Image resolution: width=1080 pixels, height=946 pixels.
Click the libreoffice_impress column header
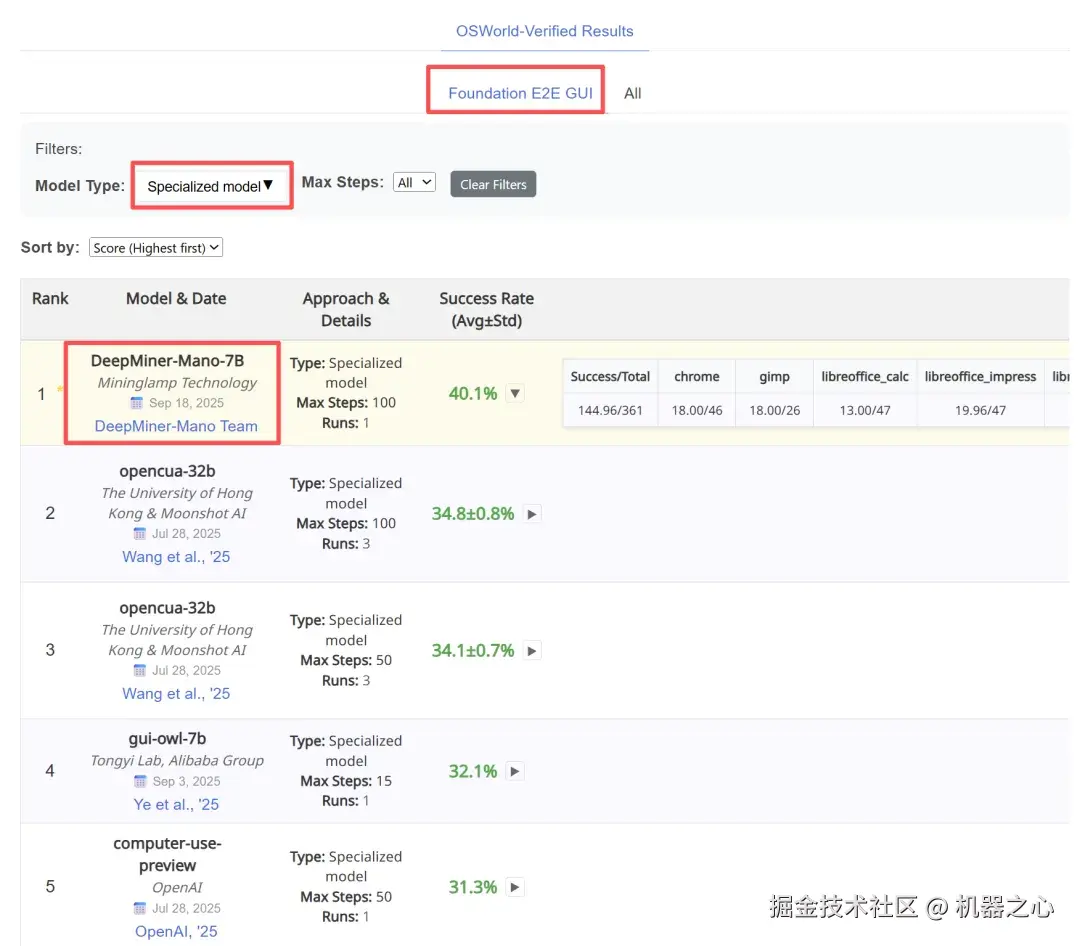(x=980, y=376)
